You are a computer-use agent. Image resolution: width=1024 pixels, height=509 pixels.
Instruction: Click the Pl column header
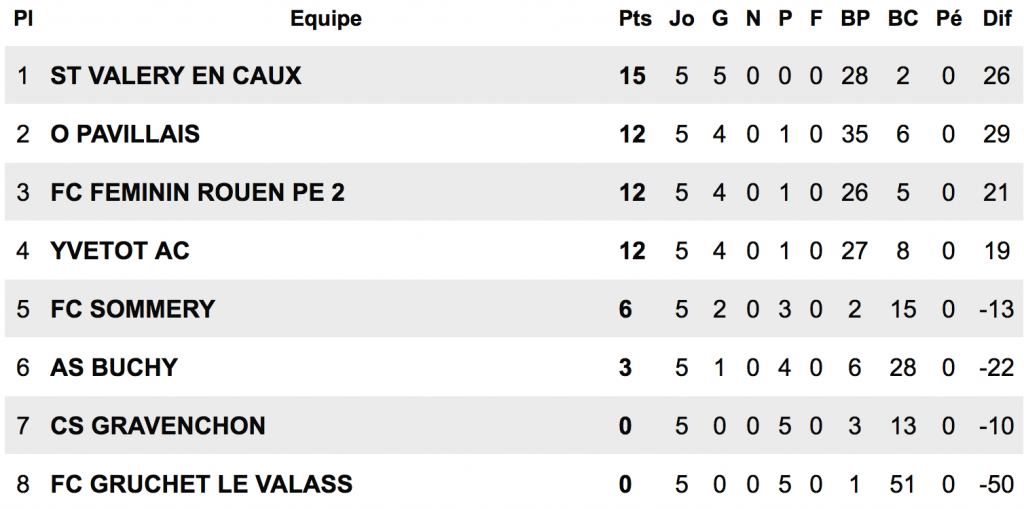24,19
